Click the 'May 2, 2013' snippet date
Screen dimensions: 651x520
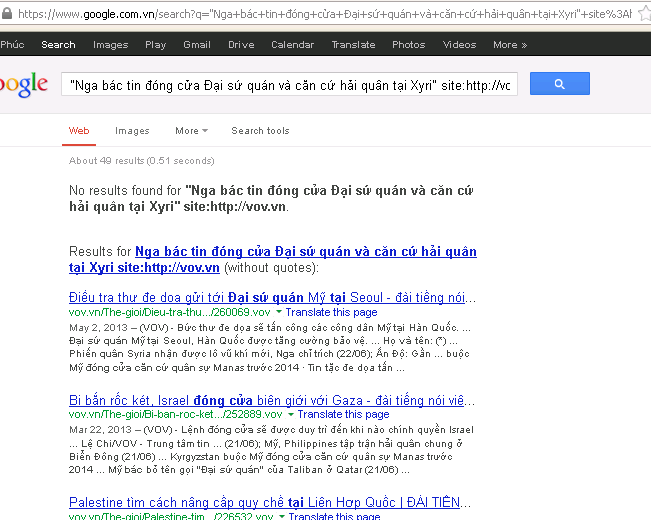coord(98,328)
